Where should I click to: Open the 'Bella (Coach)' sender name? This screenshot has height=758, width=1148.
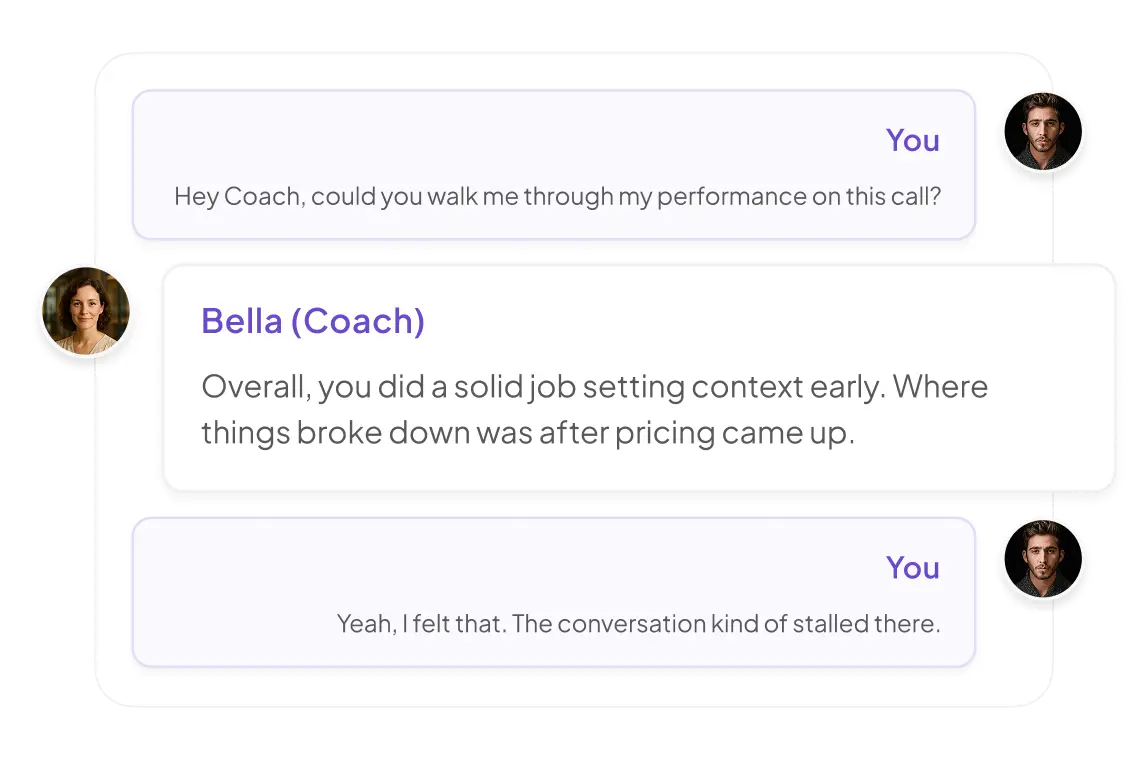point(313,321)
